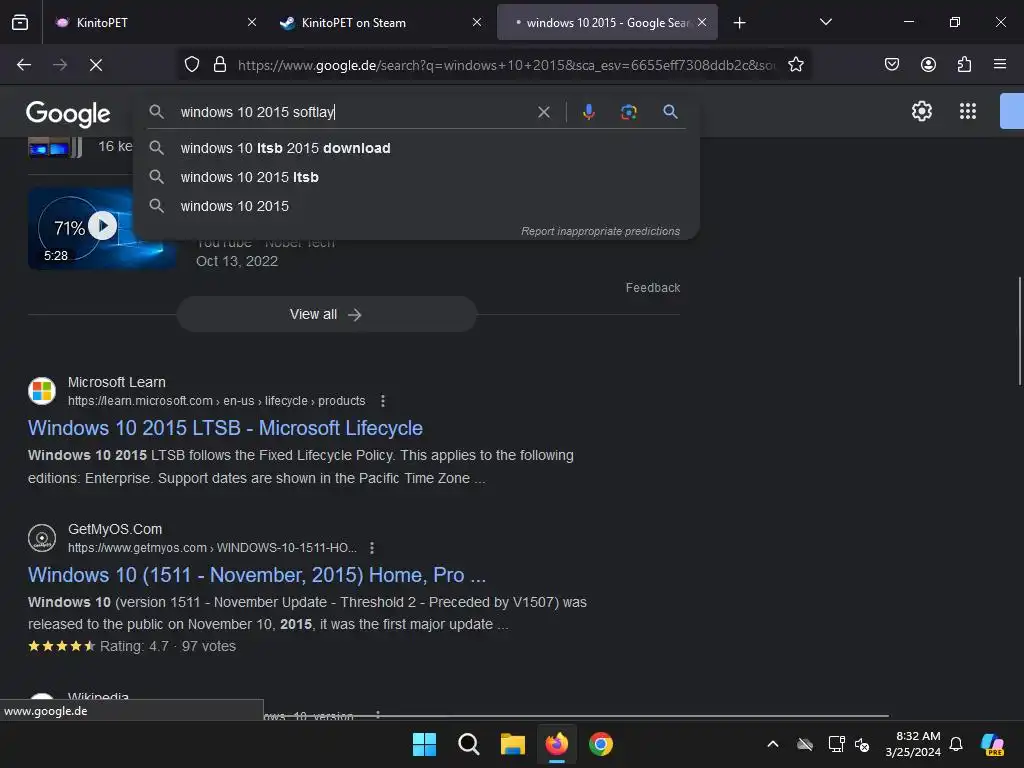Close the first KinitoPET tab
The height and width of the screenshot is (768, 1024).
(252, 22)
